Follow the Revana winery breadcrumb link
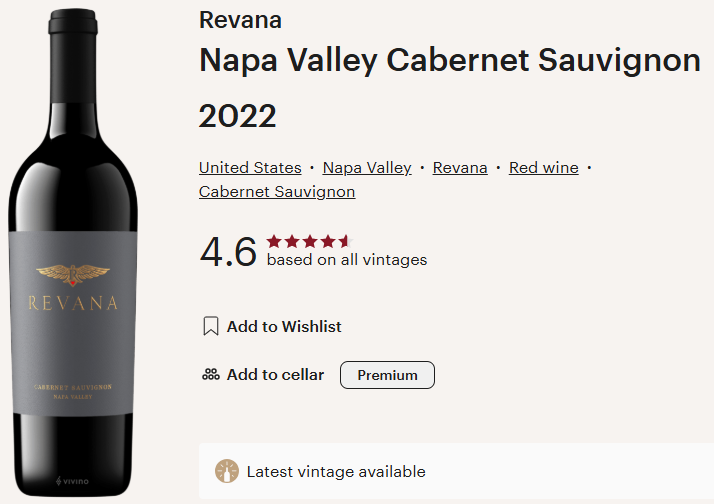714x504 pixels. (x=460, y=168)
